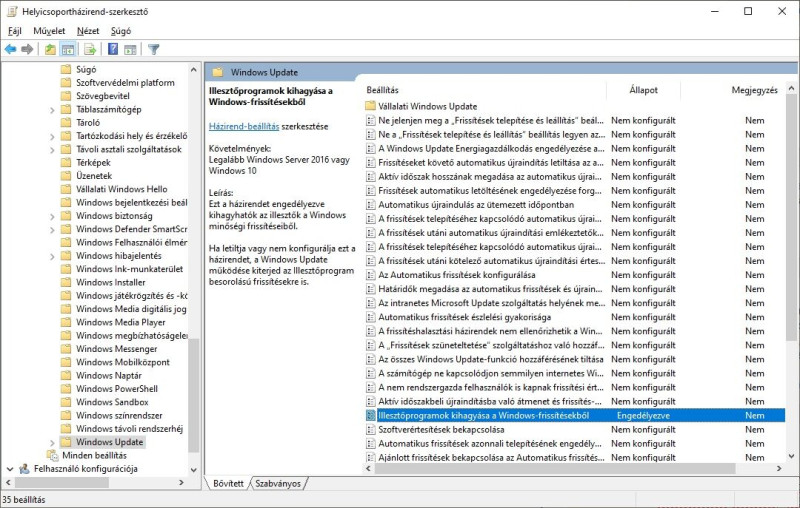The height and width of the screenshot is (508, 800).
Task: Go up one level with folder-arrow icon
Action: [x=50, y=49]
